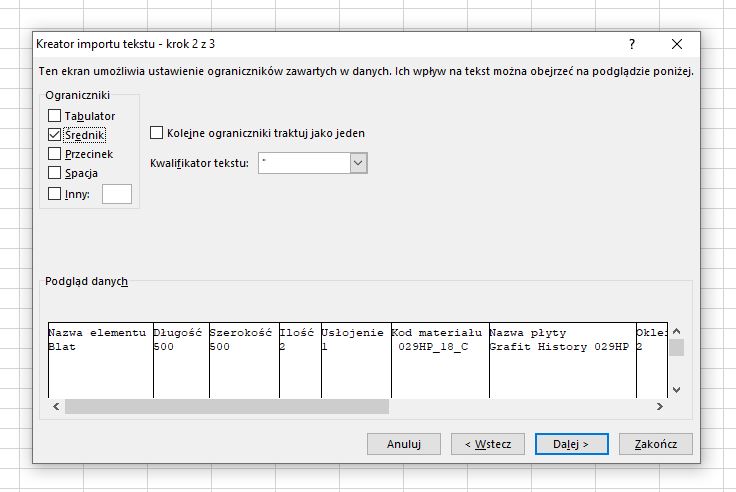This screenshot has width=736, height=492.
Task: Click the preview's vertical scroll down arrow
Action: (x=676, y=389)
